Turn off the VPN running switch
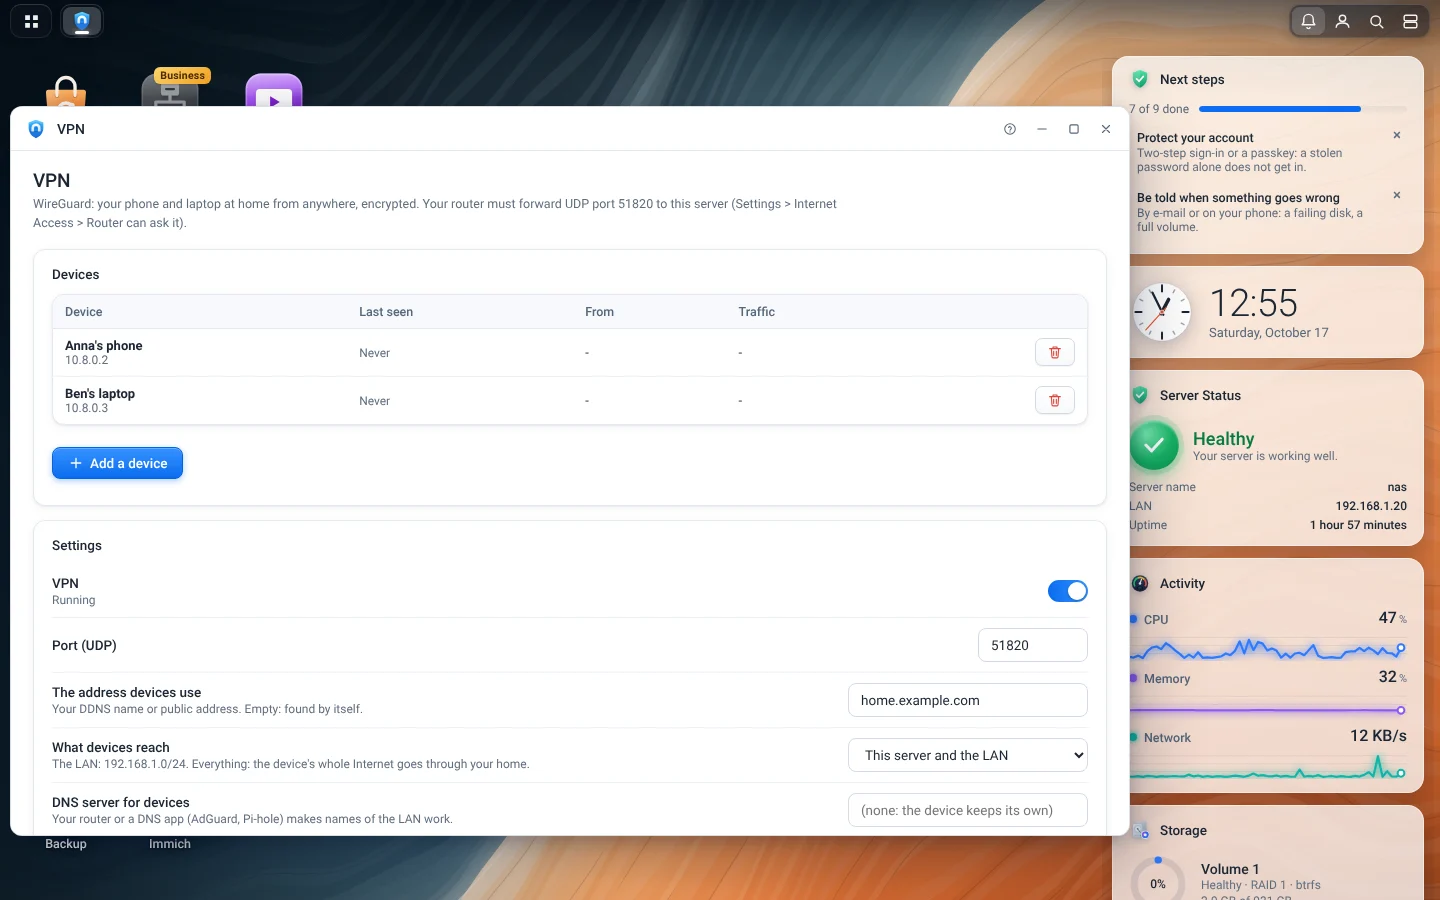 click(1067, 591)
